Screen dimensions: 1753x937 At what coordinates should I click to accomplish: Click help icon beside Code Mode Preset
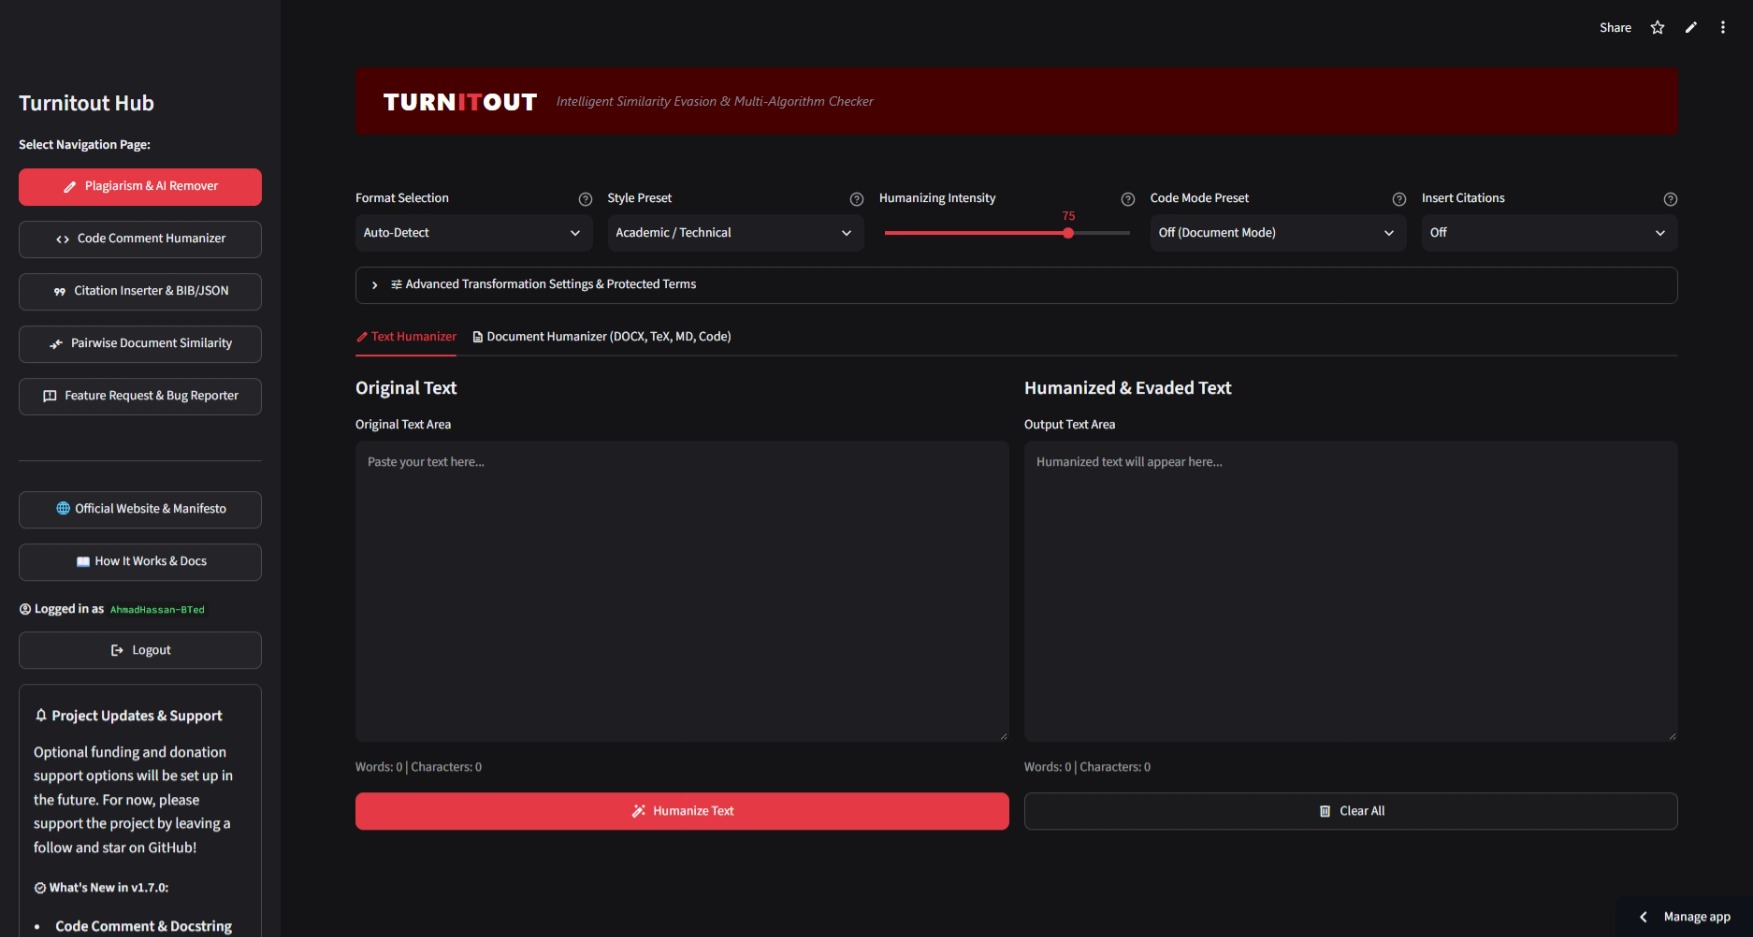[x=1399, y=199]
